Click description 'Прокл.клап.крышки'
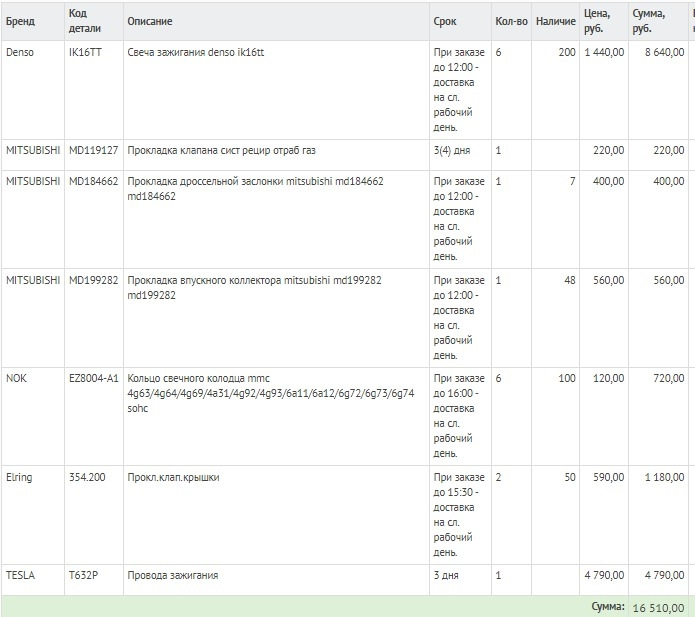The image size is (695, 617). (x=173, y=477)
